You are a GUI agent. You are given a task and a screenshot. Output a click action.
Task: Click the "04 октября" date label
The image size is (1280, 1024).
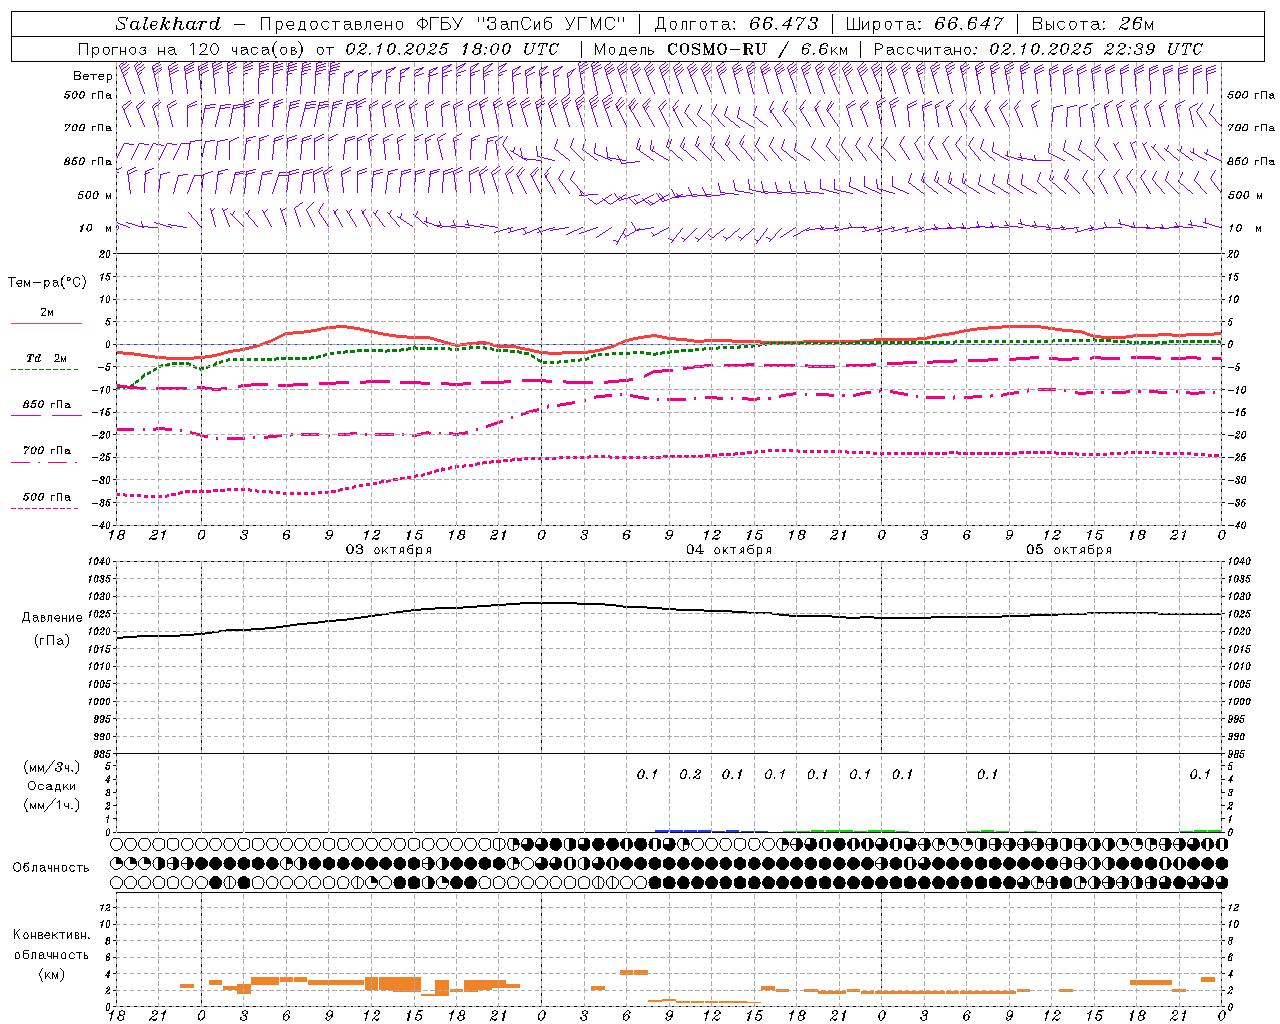(x=729, y=550)
